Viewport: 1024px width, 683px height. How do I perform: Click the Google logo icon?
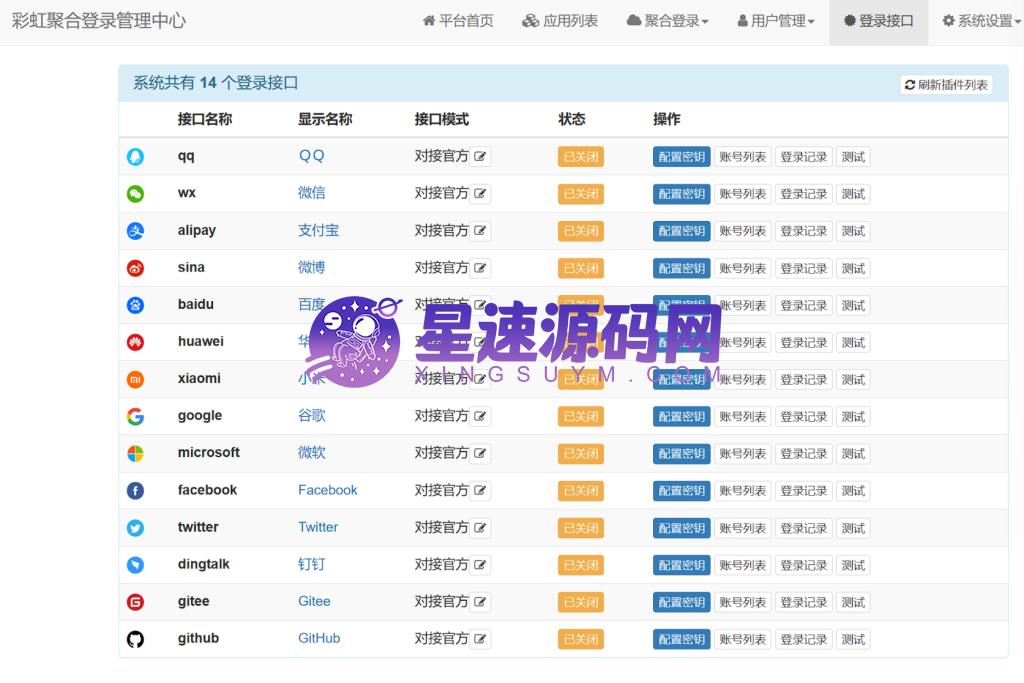(x=135, y=417)
